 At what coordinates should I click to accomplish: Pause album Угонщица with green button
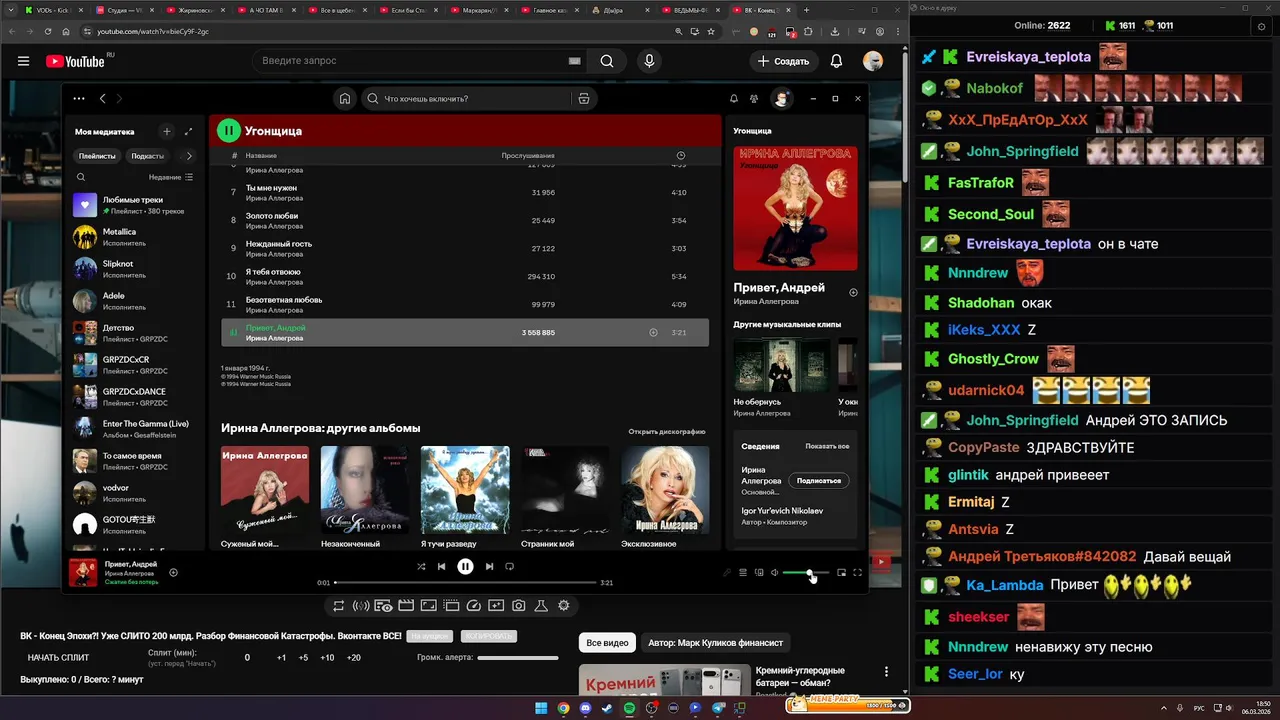pyautogui.click(x=229, y=130)
